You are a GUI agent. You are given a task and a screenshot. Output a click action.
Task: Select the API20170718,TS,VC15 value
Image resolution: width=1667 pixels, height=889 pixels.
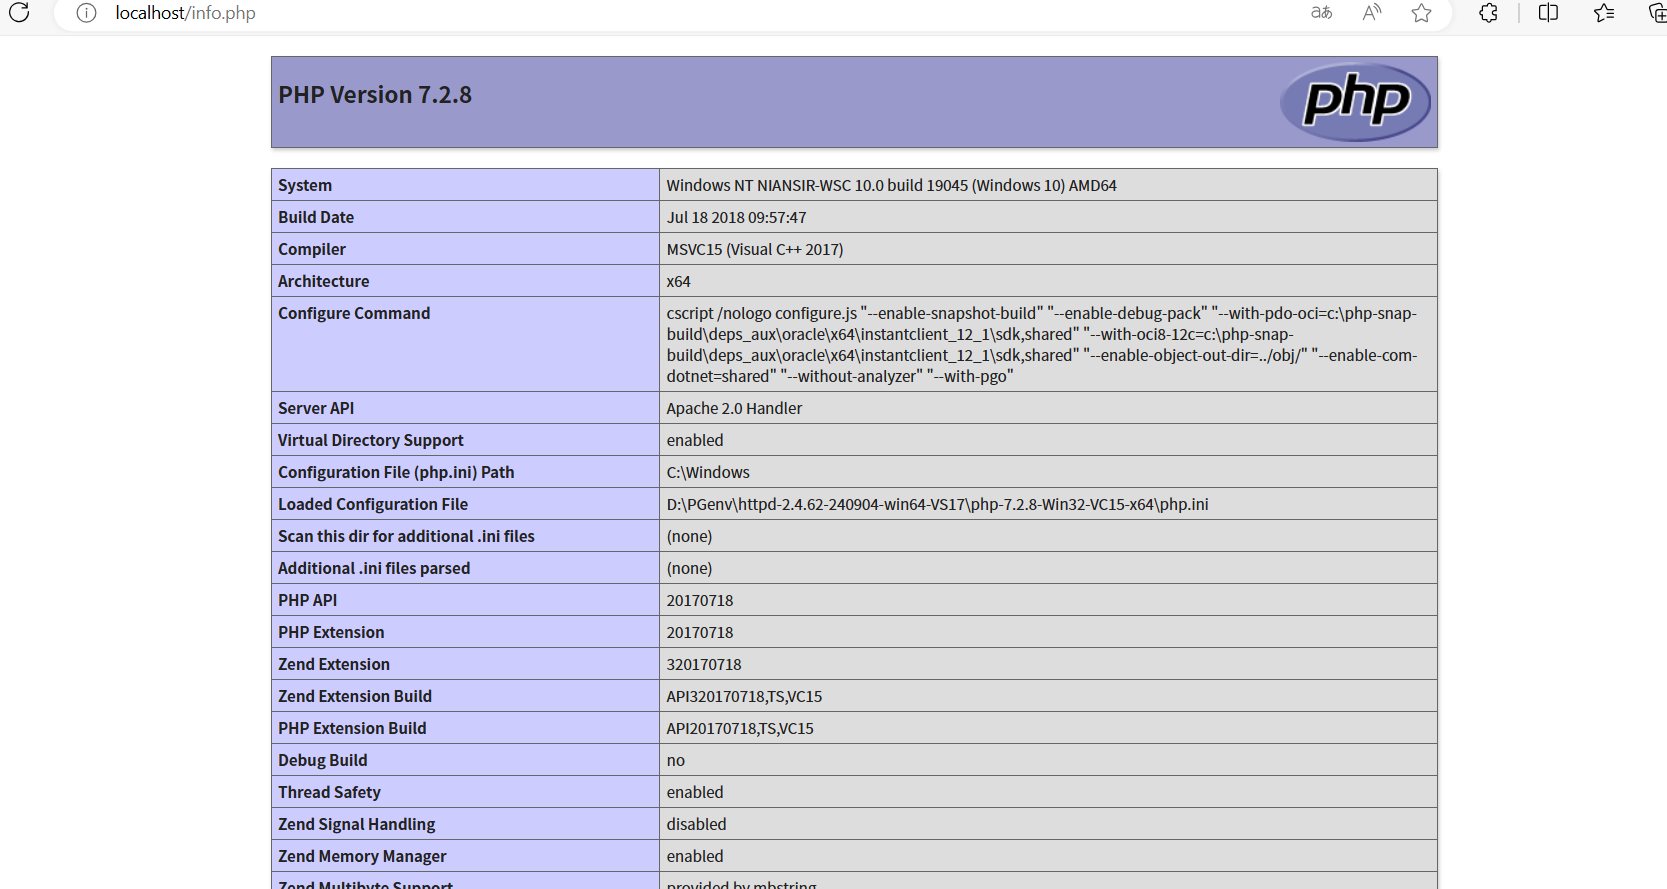coord(740,728)
